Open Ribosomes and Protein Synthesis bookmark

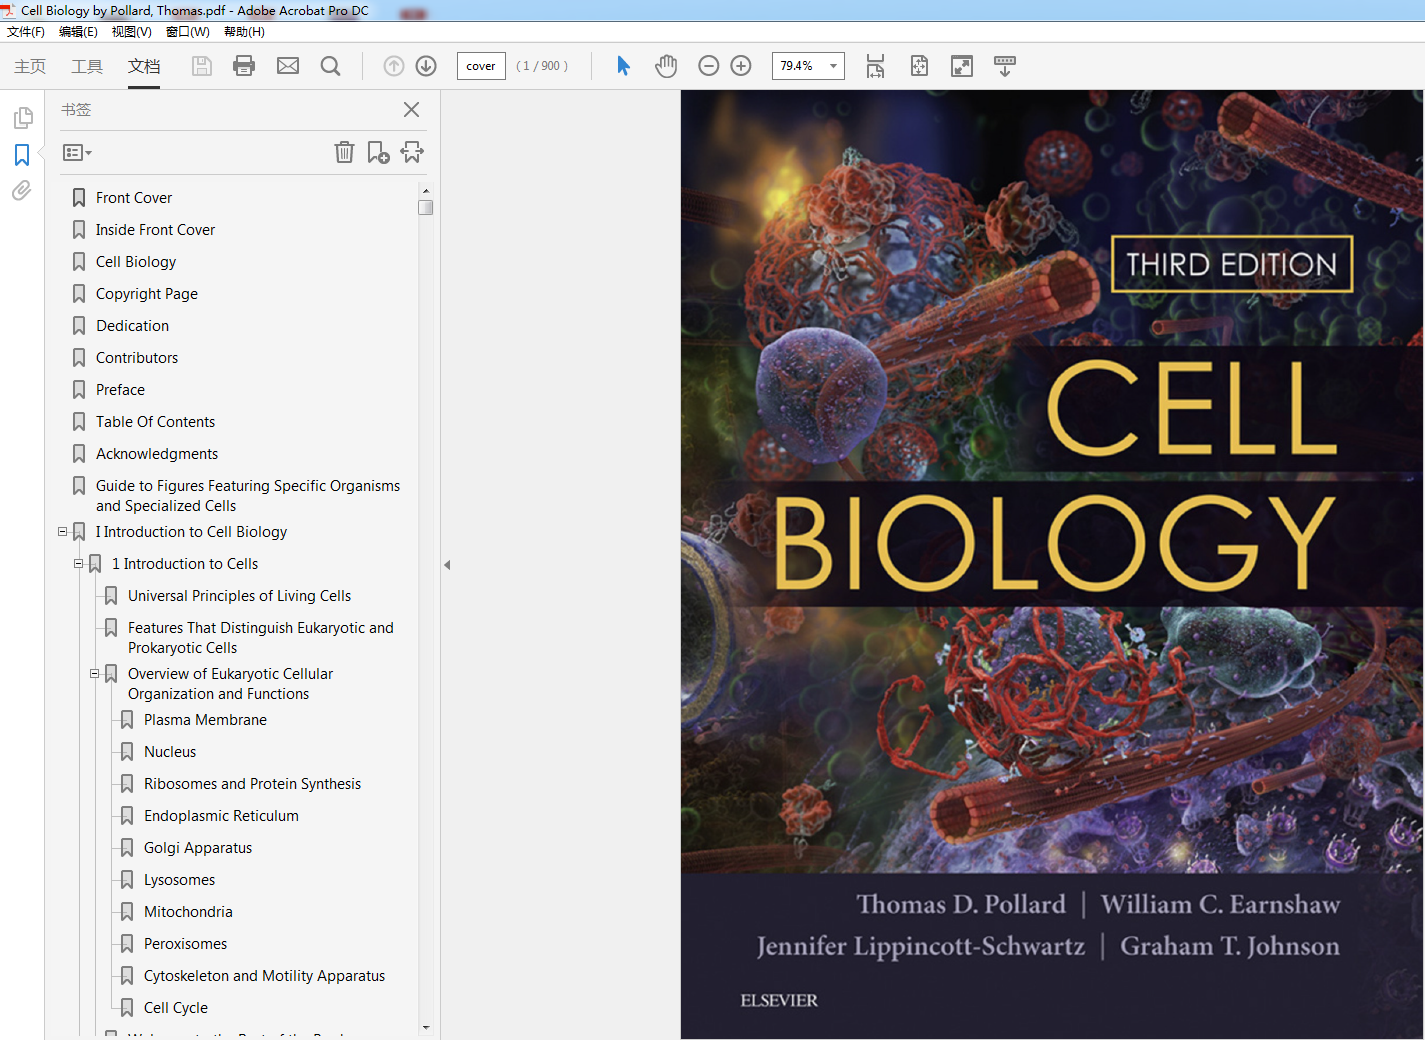click(252, 784)
